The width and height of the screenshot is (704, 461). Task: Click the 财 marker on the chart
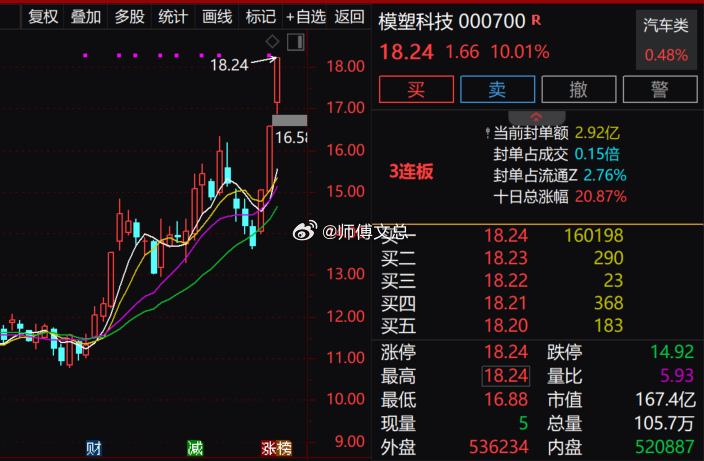coord(94,448)
